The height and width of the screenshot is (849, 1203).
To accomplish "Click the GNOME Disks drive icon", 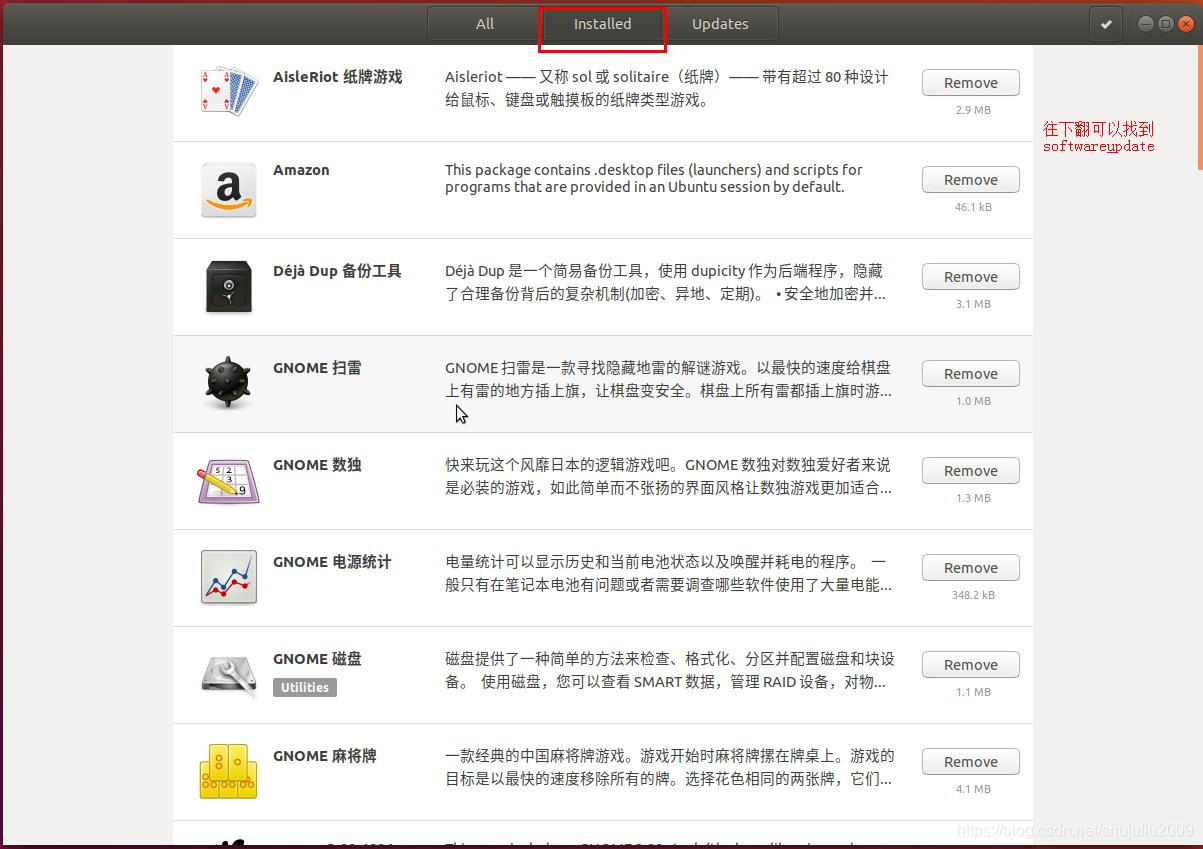I will point(229,674).
